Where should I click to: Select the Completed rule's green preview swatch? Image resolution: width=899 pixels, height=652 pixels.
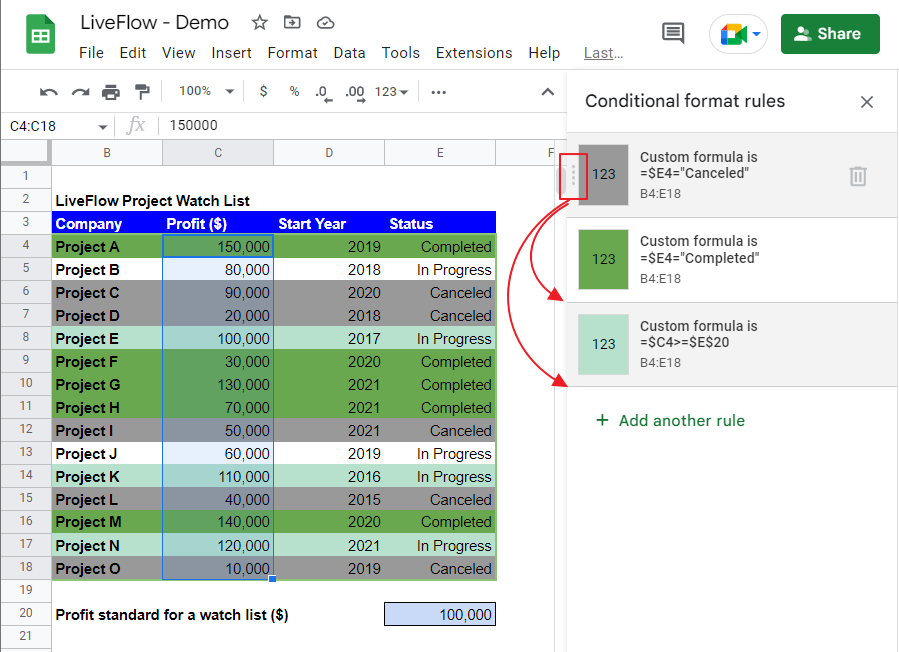[603, 259]
